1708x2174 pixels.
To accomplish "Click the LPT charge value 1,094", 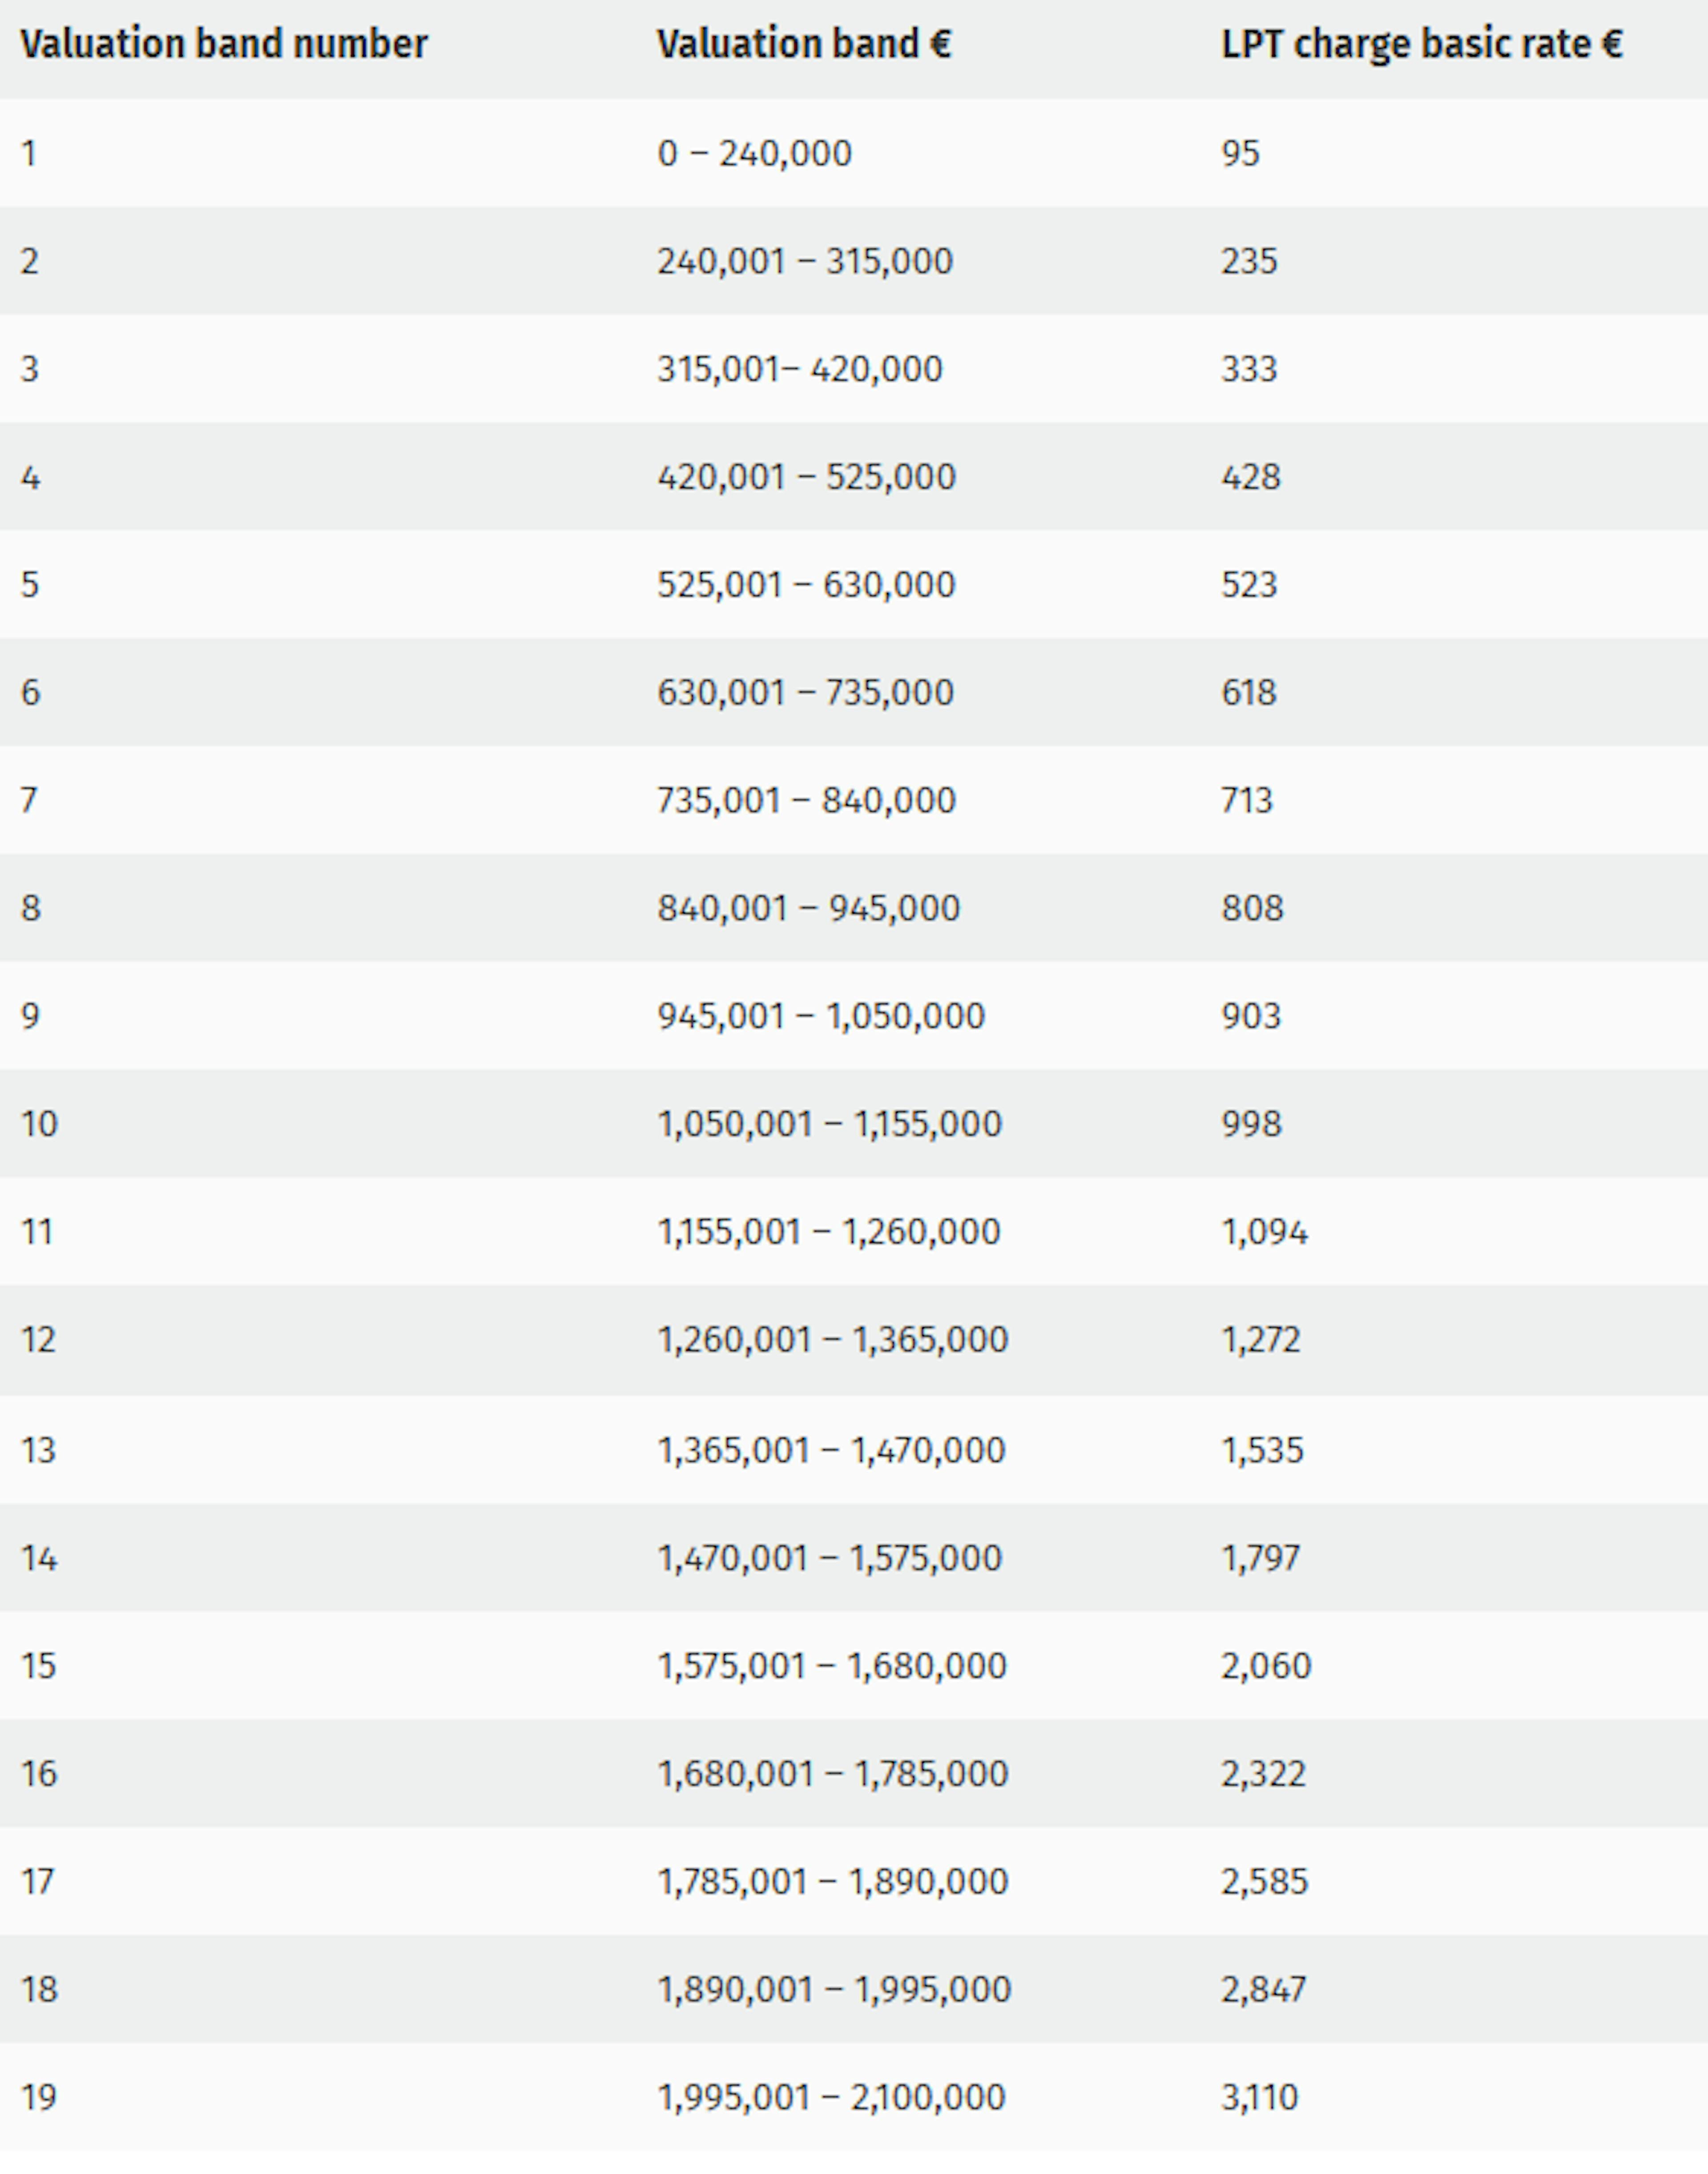I will (1264, 1233).
